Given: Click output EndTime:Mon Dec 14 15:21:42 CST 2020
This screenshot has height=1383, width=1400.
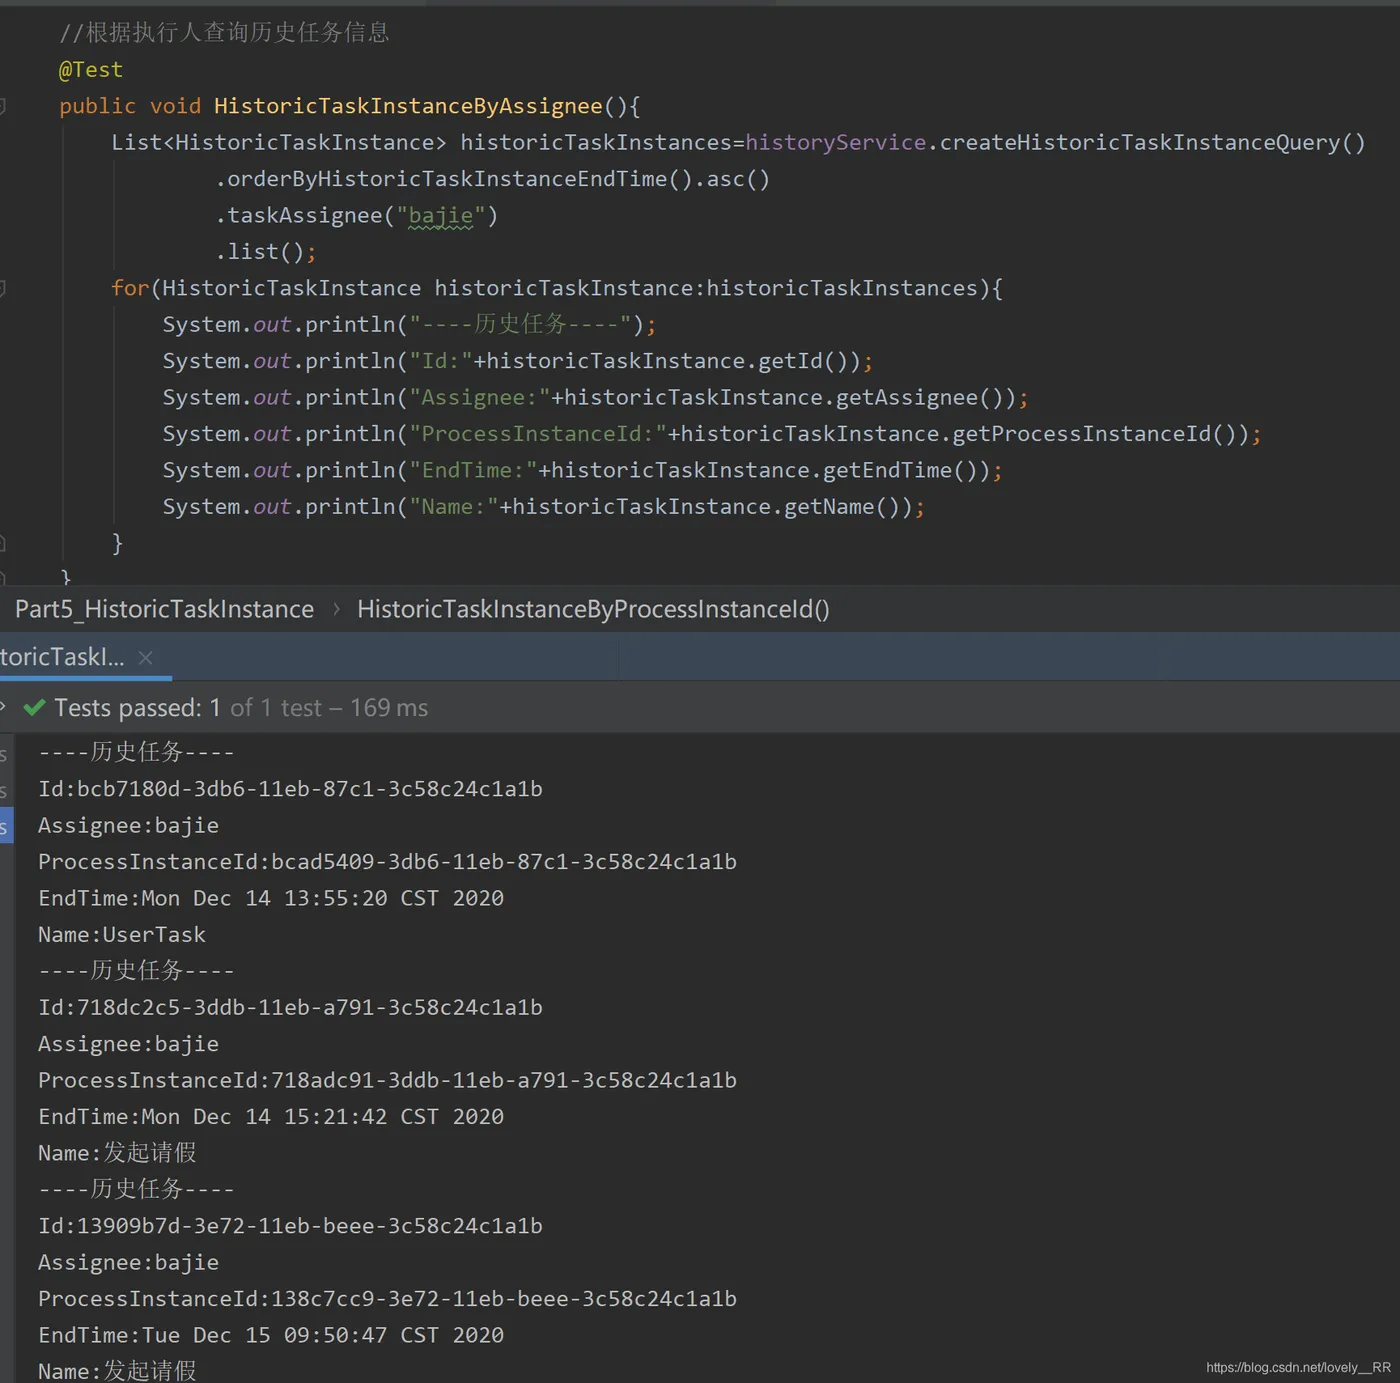Looking at the screenshot, I should tap(271, 1117).
